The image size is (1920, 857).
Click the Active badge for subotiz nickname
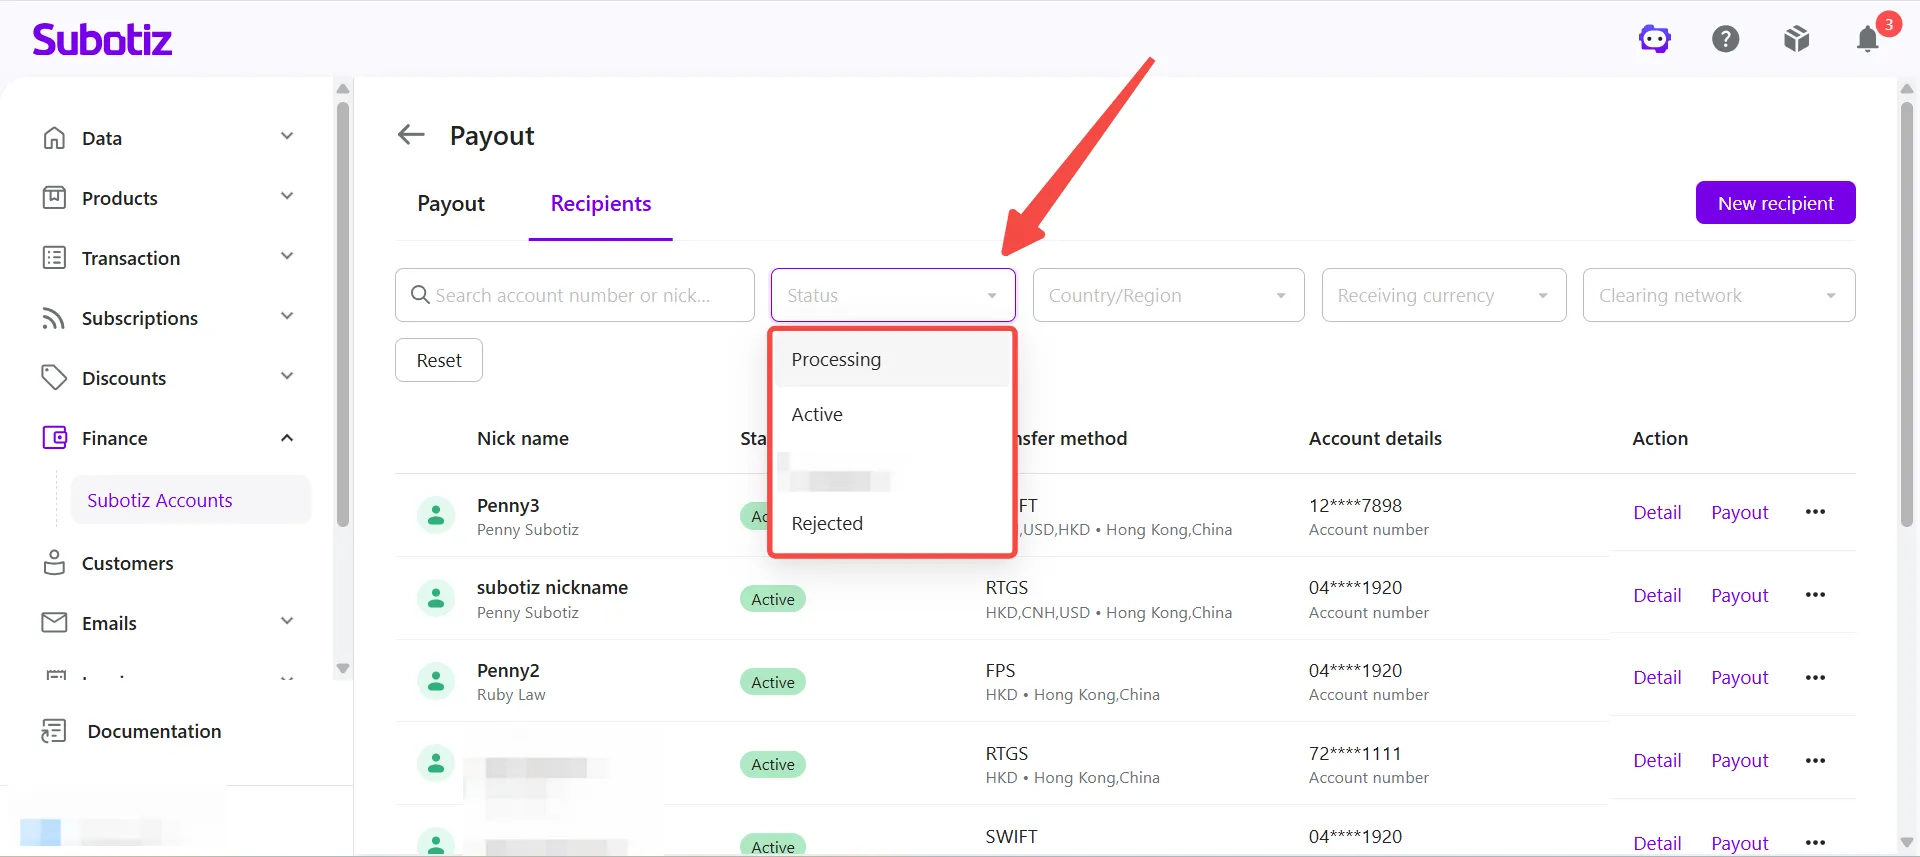click(773, 599)
